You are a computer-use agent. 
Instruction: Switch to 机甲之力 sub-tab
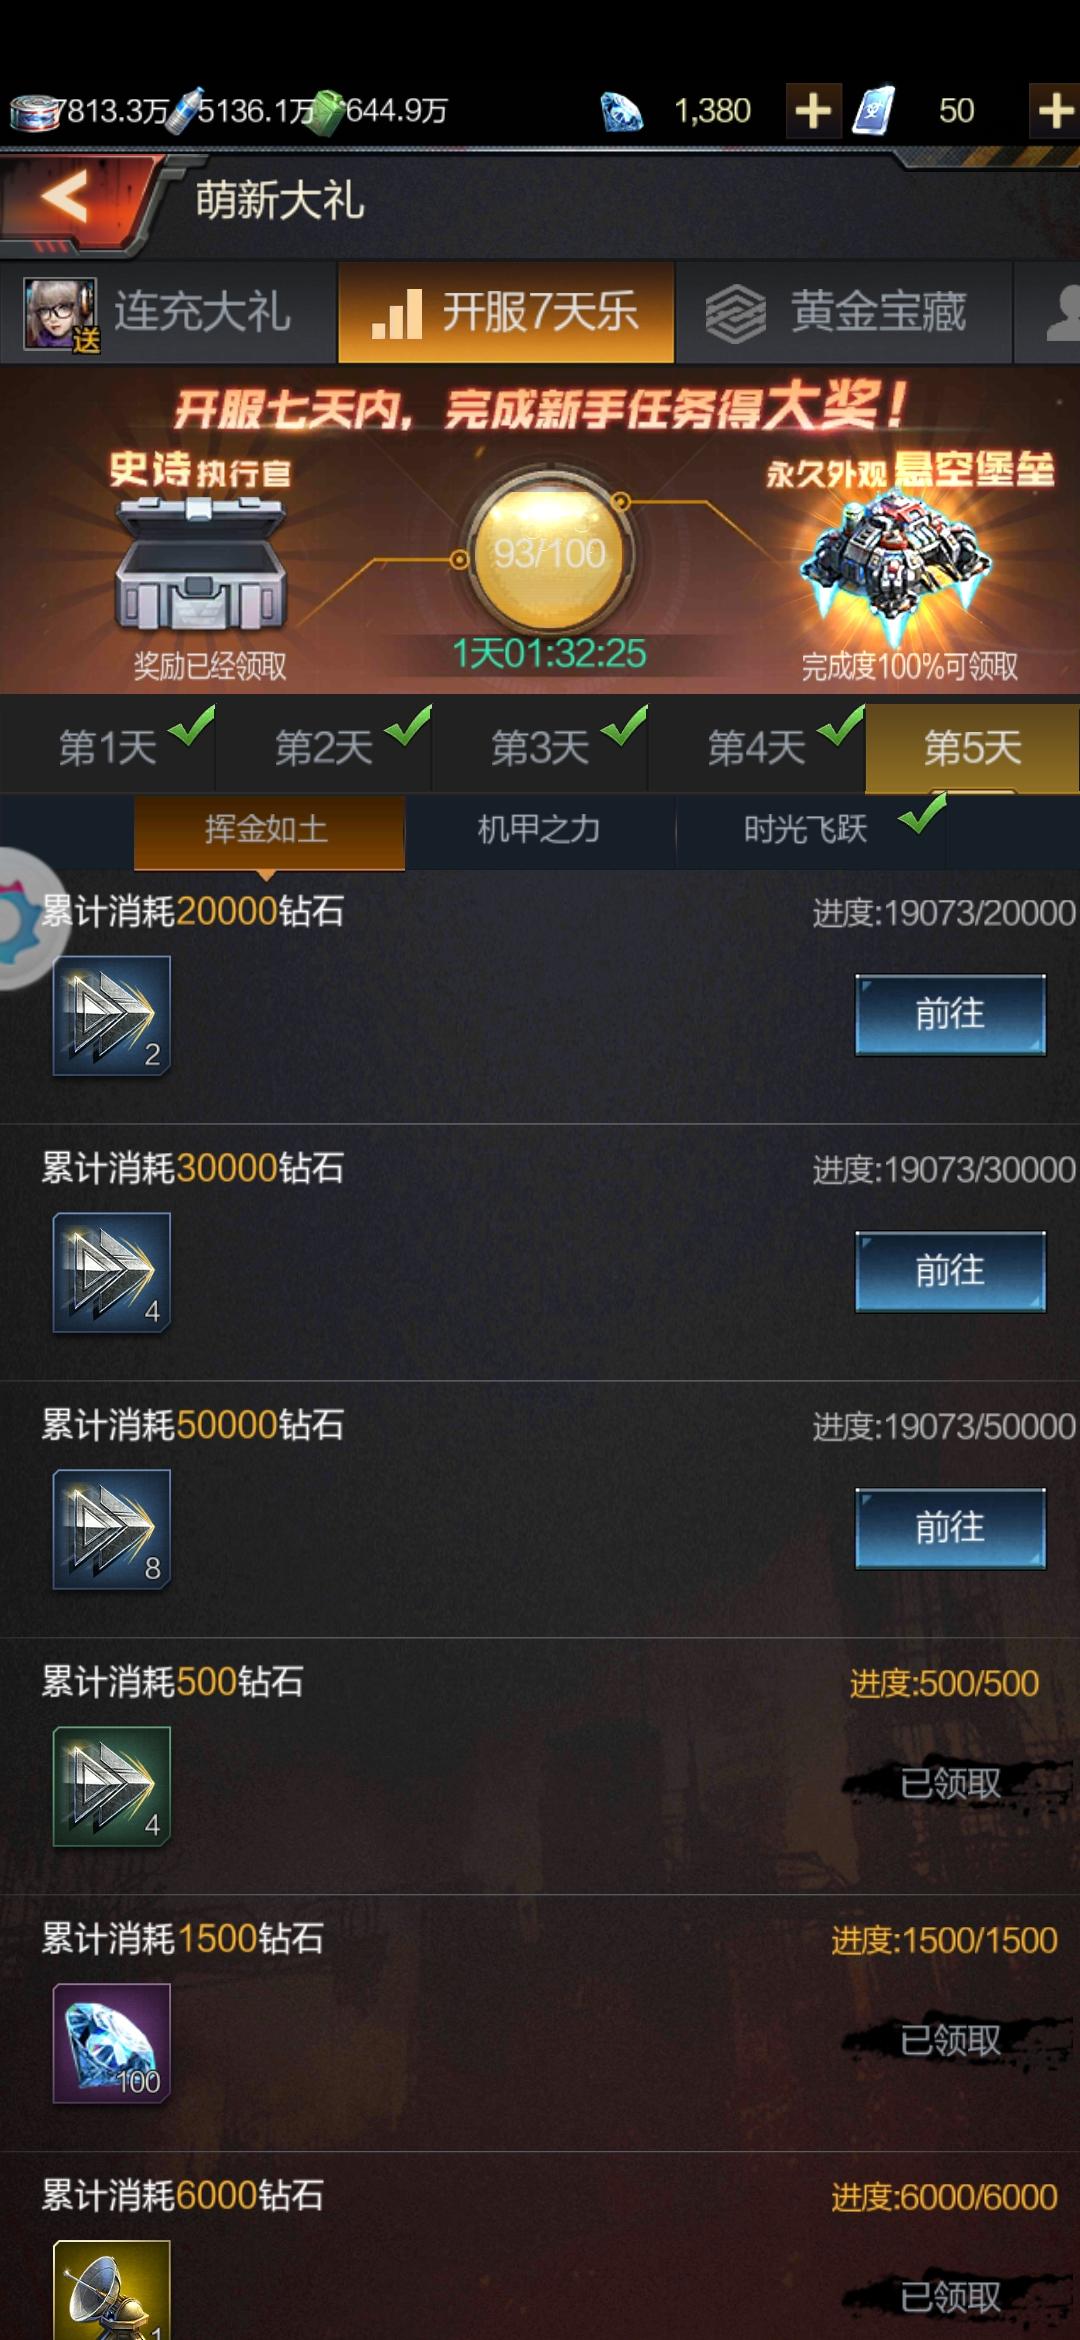(x=540, y=830)
